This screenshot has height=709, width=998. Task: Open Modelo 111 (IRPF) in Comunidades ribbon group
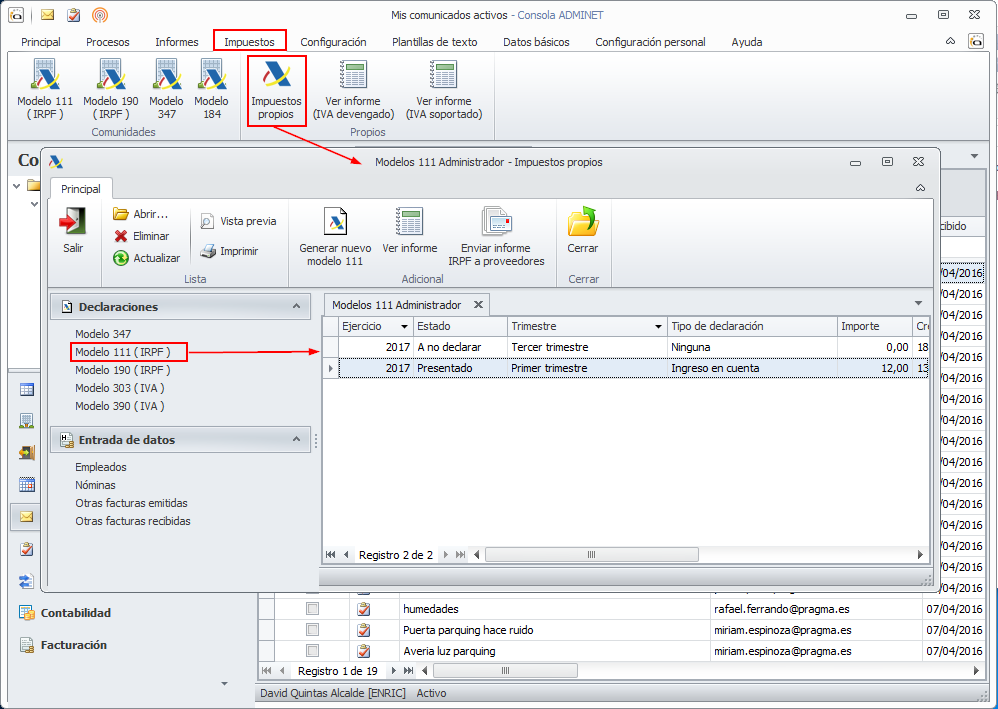click(45, 90)
